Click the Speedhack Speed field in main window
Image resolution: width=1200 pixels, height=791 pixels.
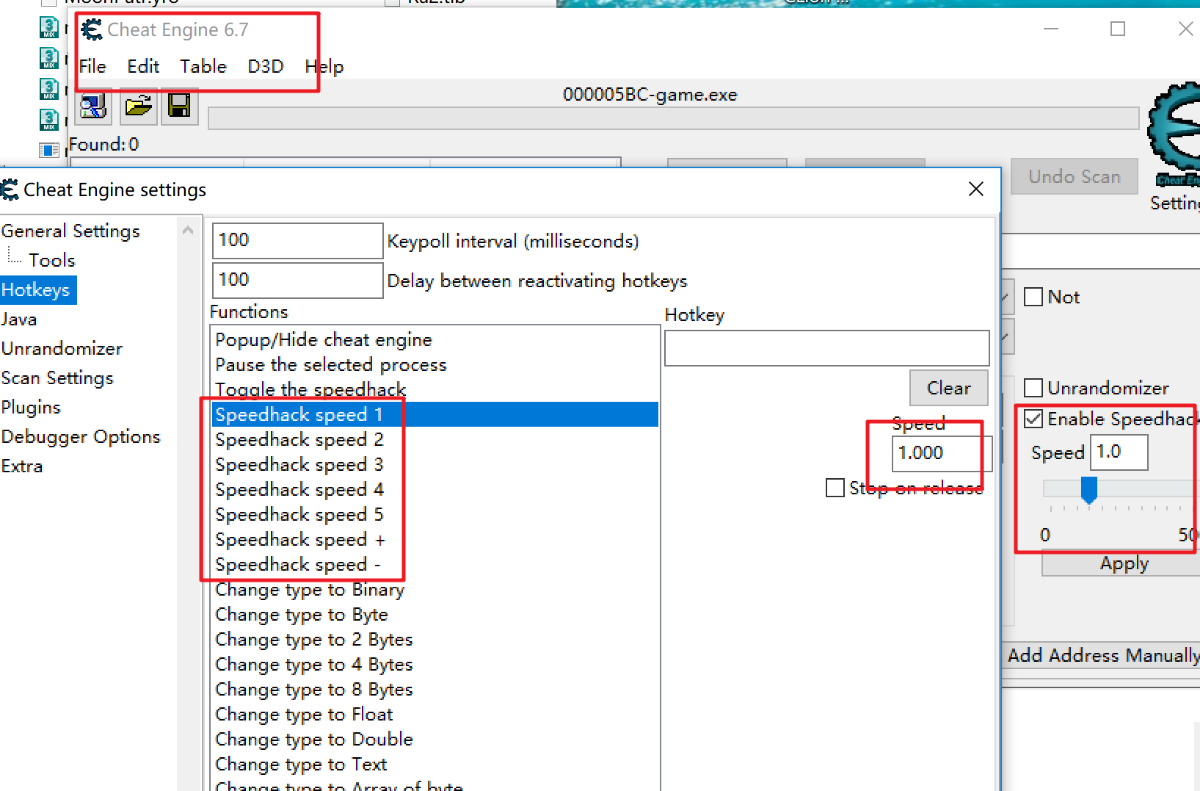point(1119,452)
